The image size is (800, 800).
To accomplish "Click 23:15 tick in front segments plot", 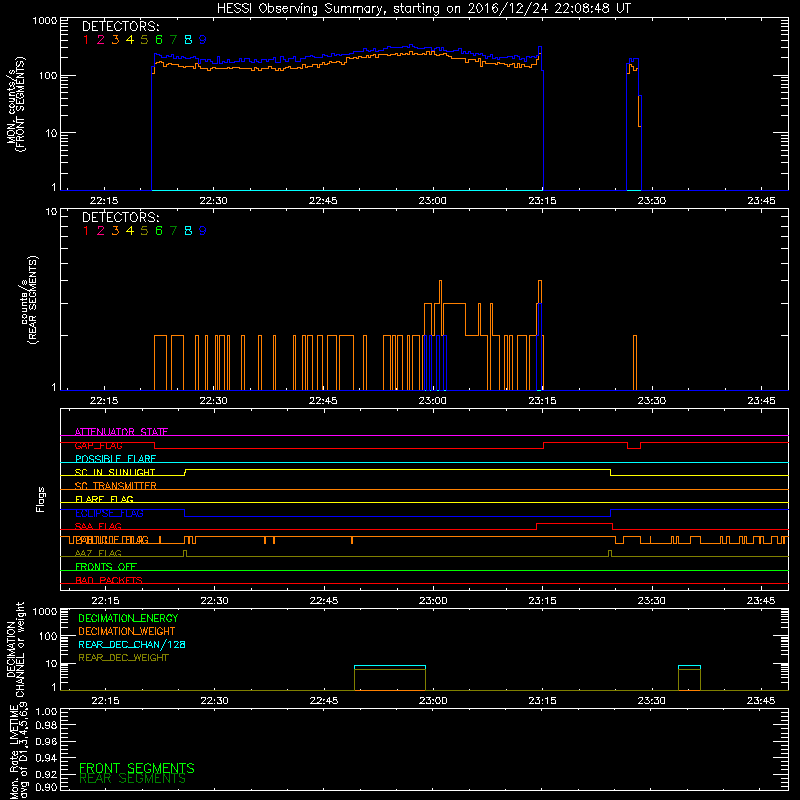I will coord(542,201).
